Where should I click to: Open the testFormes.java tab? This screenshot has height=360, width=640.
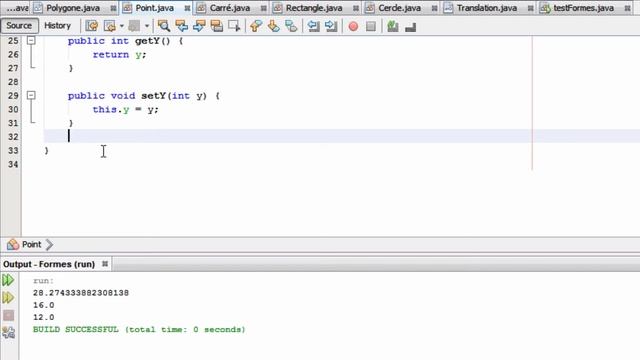click(583, 8)
